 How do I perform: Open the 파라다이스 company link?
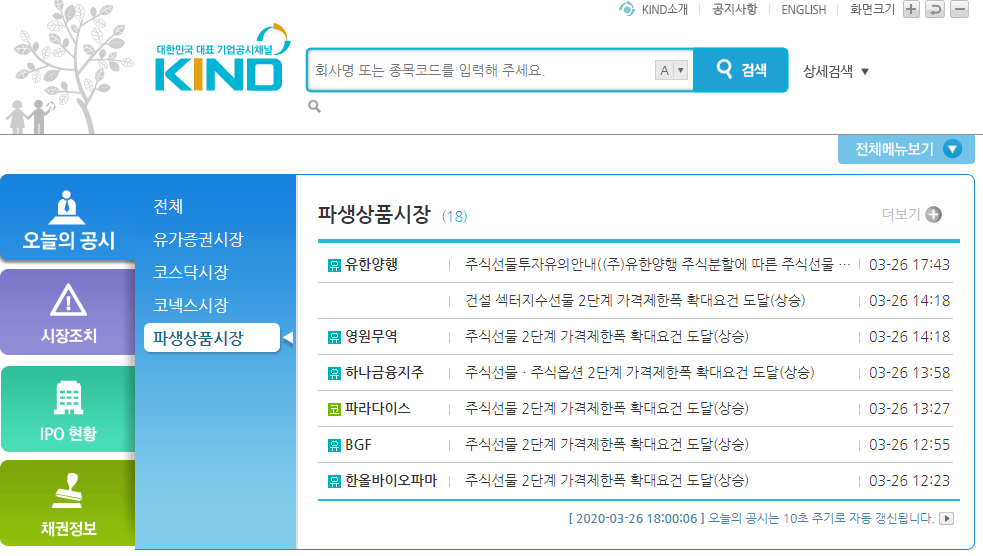pyautogui.click(x=378, y=409)
